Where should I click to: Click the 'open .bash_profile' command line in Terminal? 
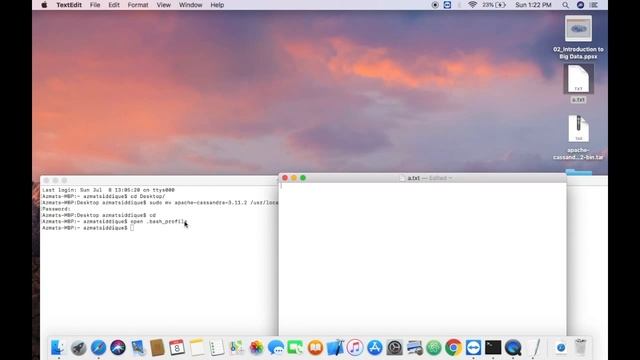114,221
